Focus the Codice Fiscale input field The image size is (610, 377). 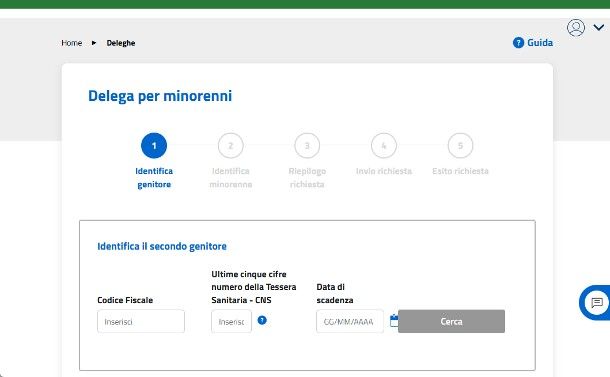click(141, 321)
